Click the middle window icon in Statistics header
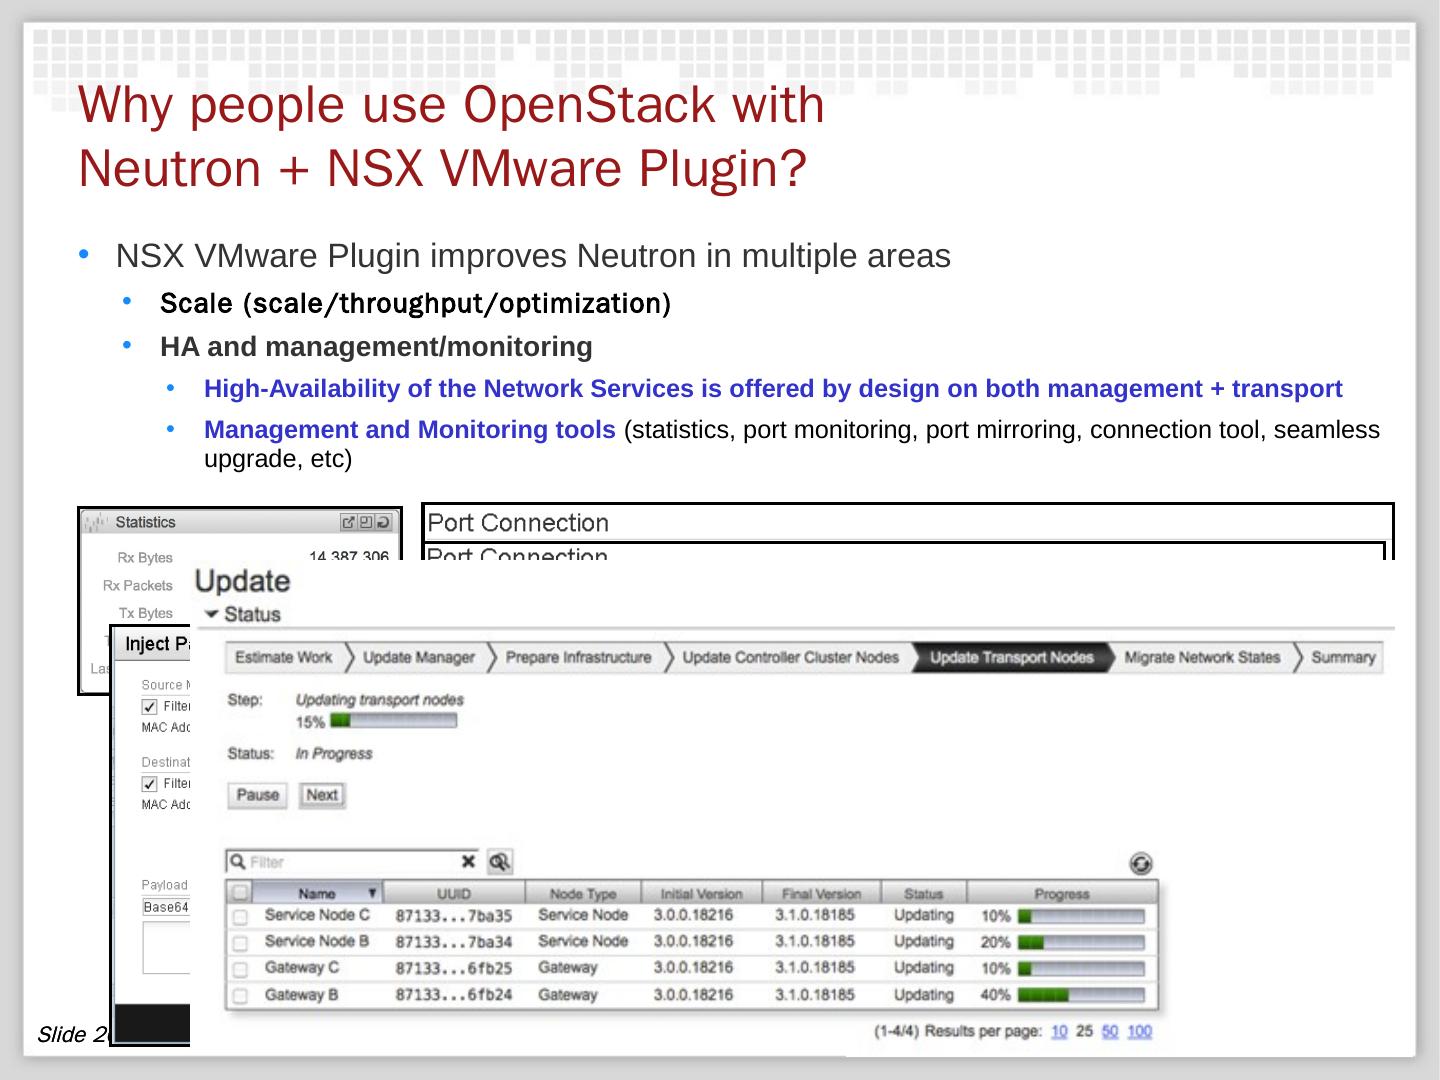Image resolution: width=1440 pixels, height=1080 pixels. [365, 522]
